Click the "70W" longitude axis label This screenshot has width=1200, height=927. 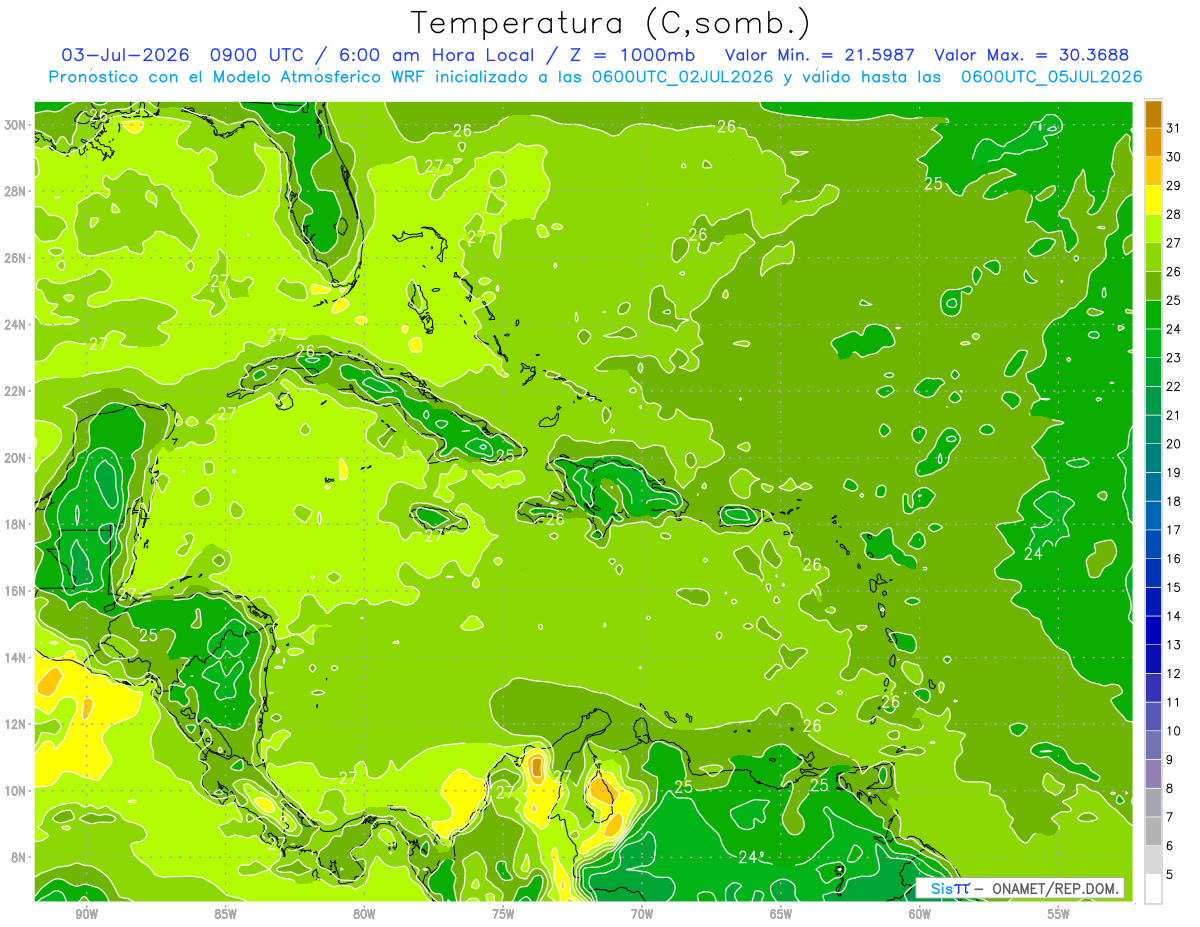coord(642,914)
